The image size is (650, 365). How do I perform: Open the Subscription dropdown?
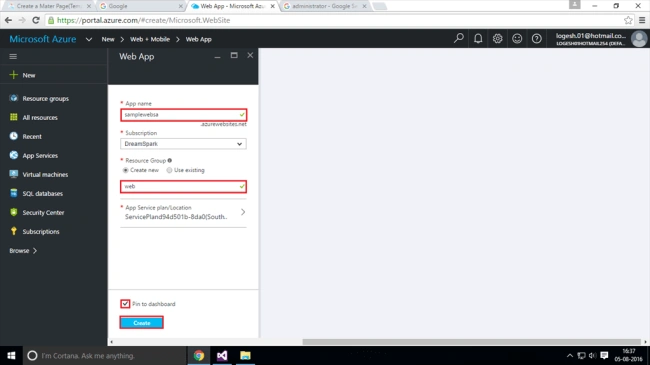[183, 144]
